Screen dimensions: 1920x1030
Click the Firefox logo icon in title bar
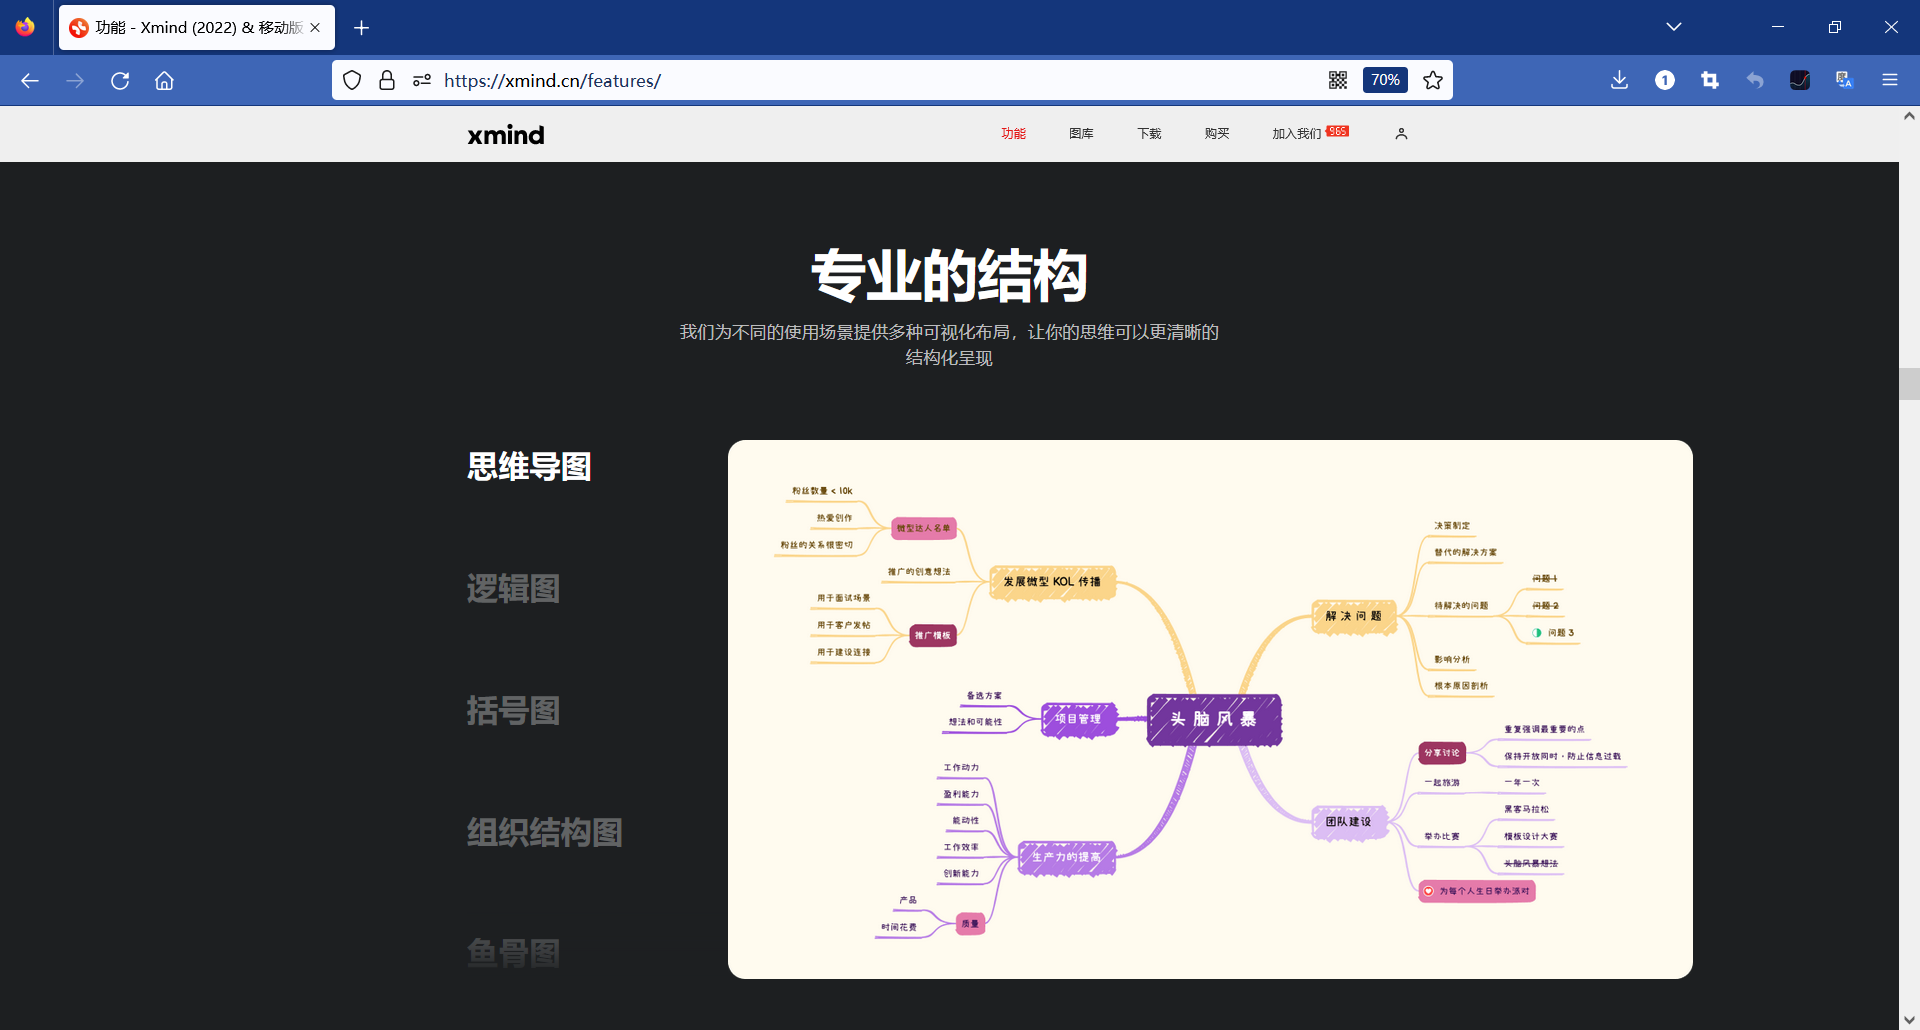(25, 27)
